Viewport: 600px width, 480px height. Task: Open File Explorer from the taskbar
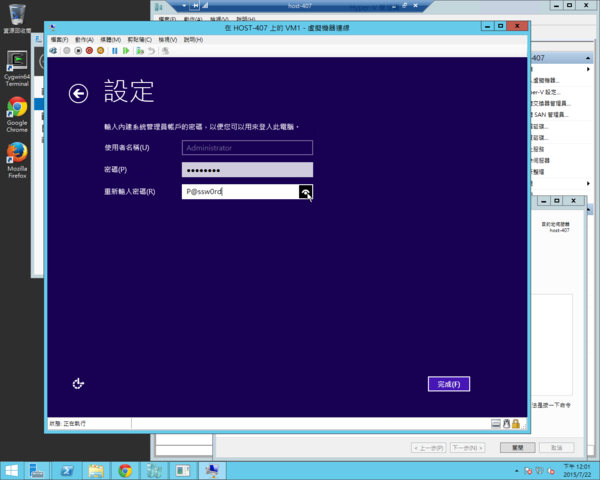96,471
